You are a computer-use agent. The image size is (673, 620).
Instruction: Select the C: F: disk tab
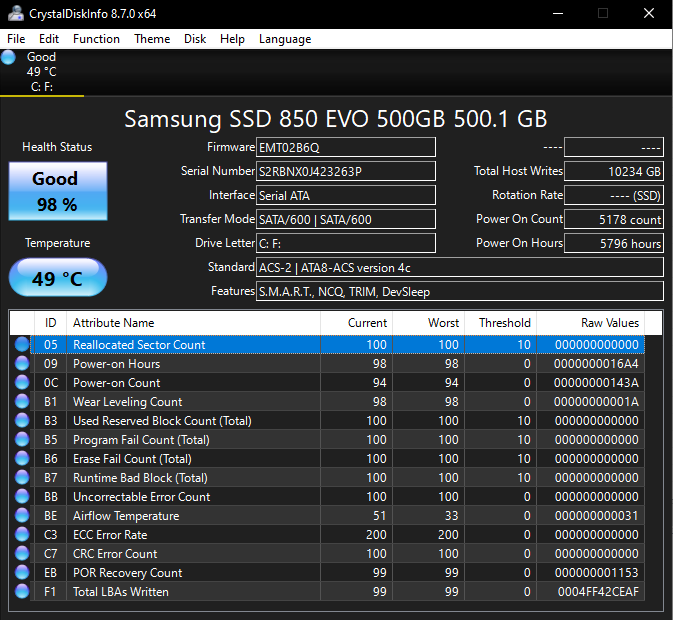(42, 72)
